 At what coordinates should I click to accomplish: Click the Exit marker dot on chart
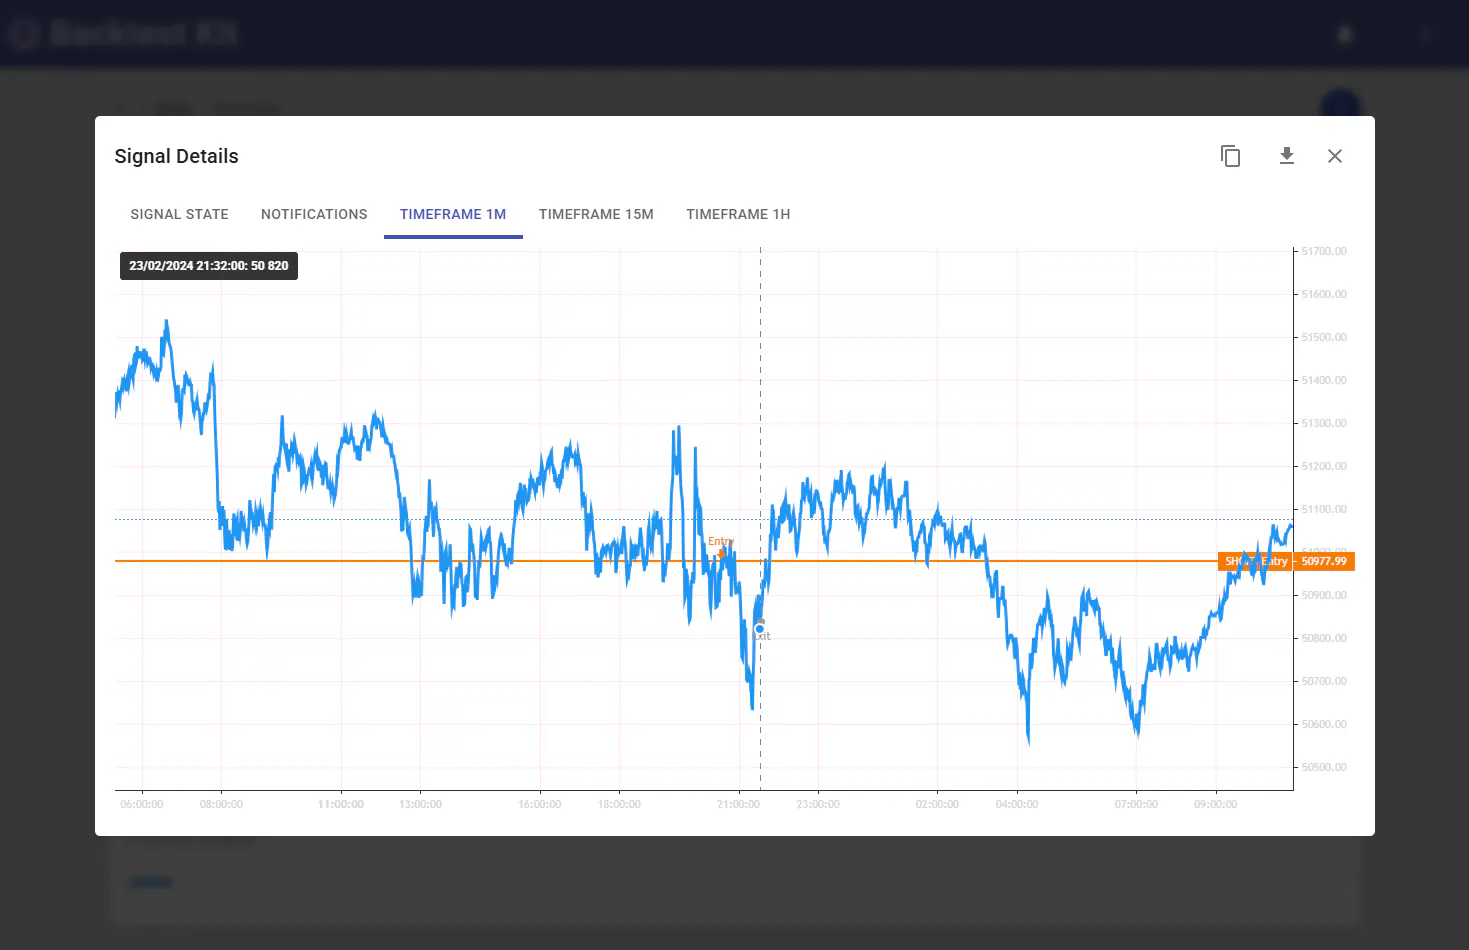(760, 629)
